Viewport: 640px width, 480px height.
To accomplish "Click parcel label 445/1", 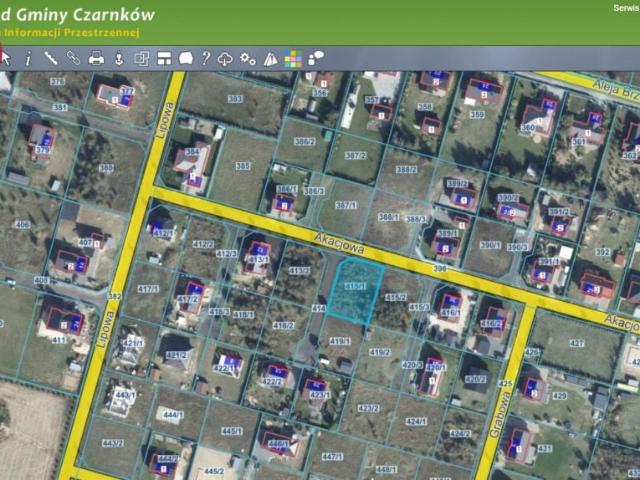I will (x=231, y=431).
